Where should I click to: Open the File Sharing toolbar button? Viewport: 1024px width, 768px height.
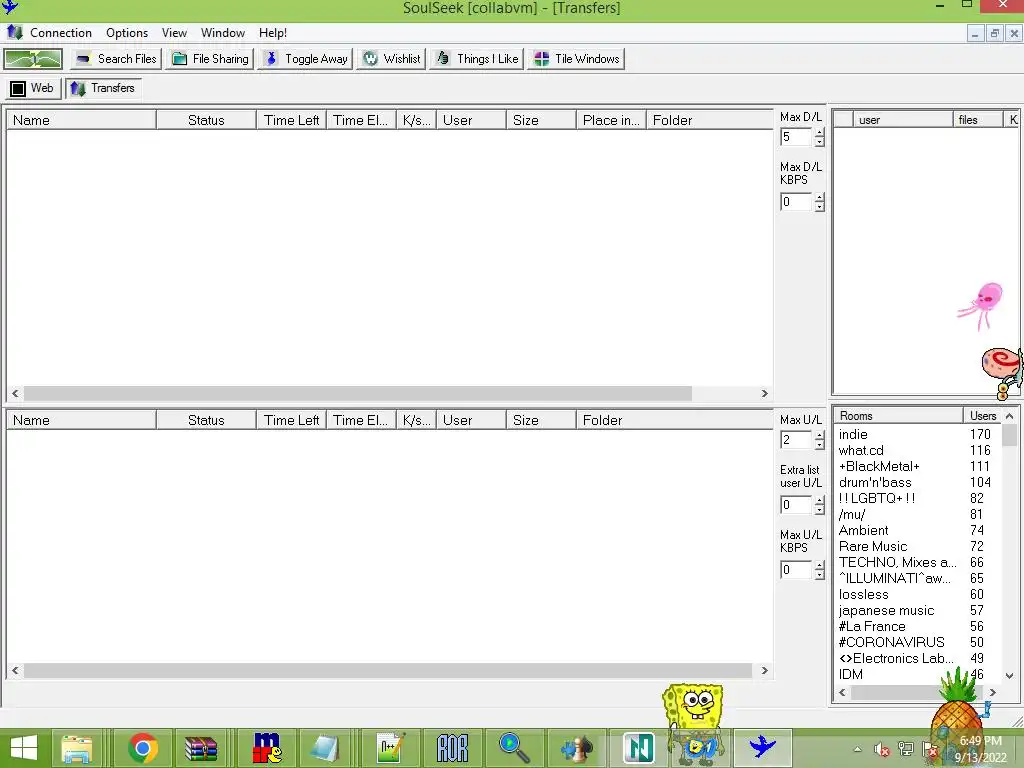coord(210,59)
